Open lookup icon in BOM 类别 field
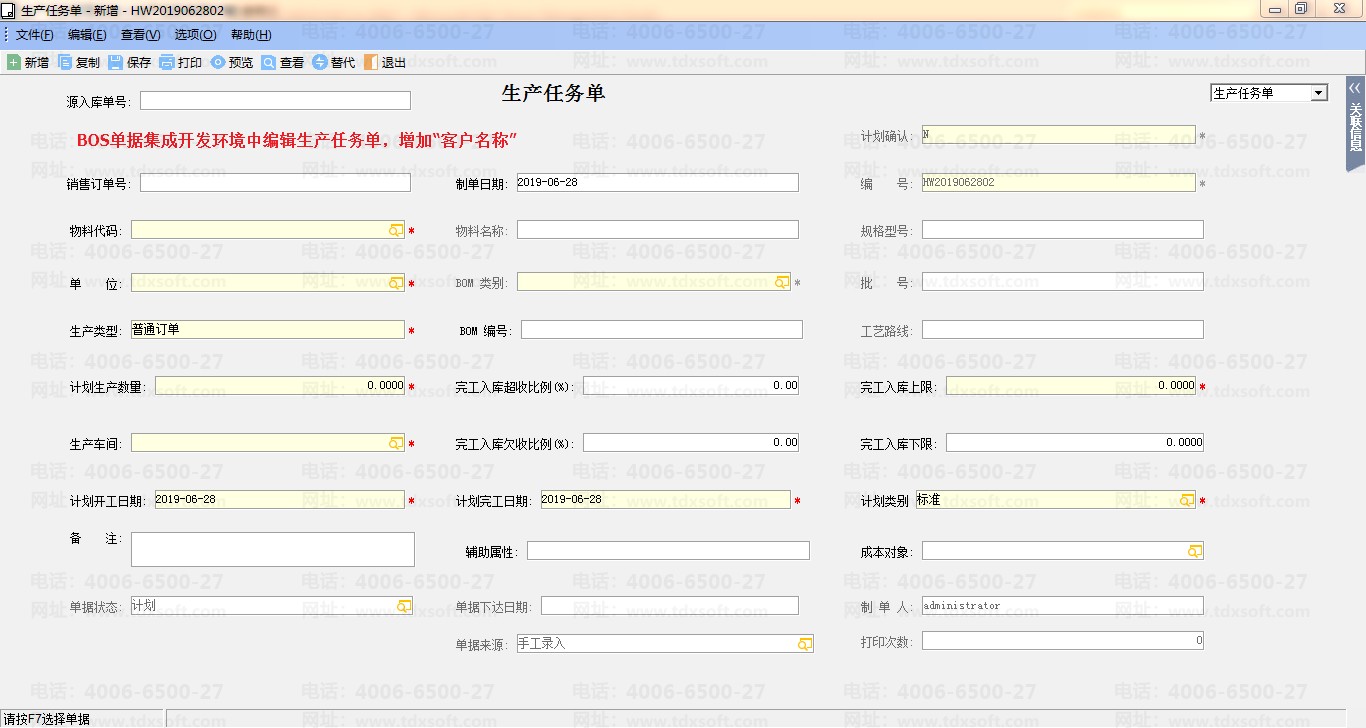The image size is (1366, 728). click(x=782, y=282)
